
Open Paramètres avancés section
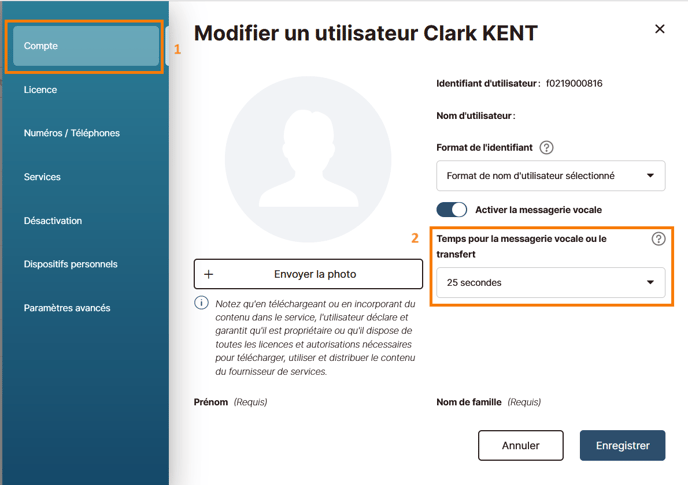pyautogui.click(x=67, y=308)
